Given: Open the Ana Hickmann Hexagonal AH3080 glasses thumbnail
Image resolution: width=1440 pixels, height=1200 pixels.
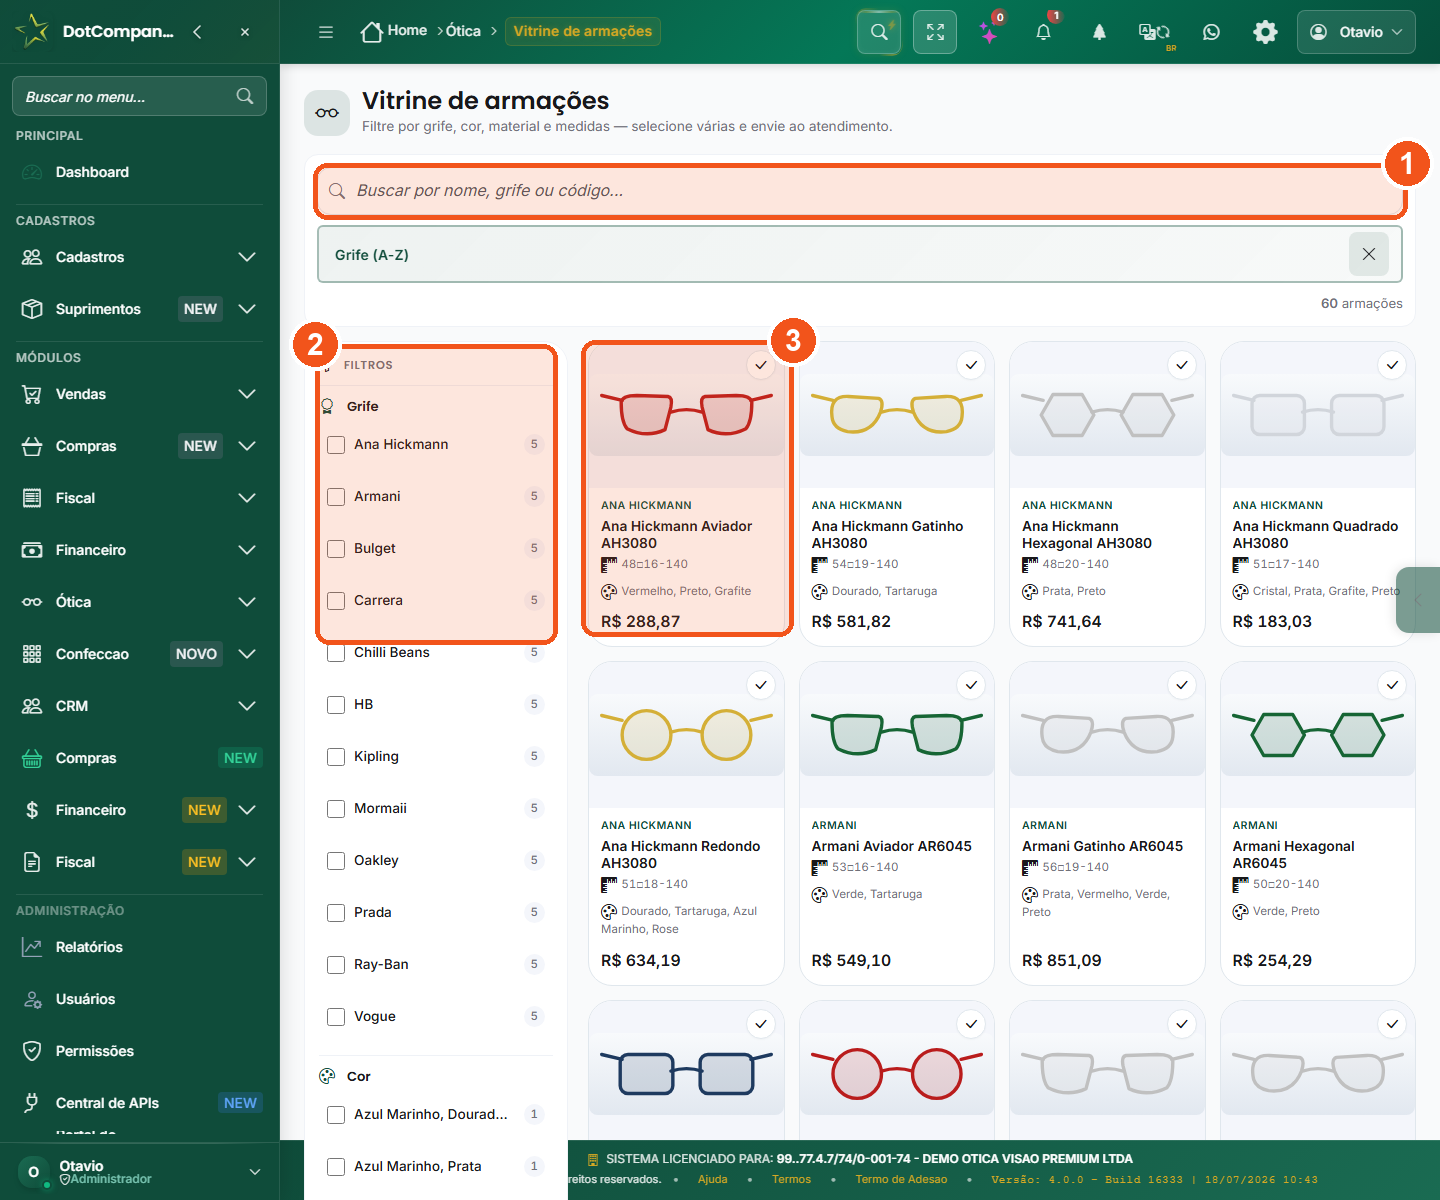Looking at the screenshot, I should tap(1107, 414).
